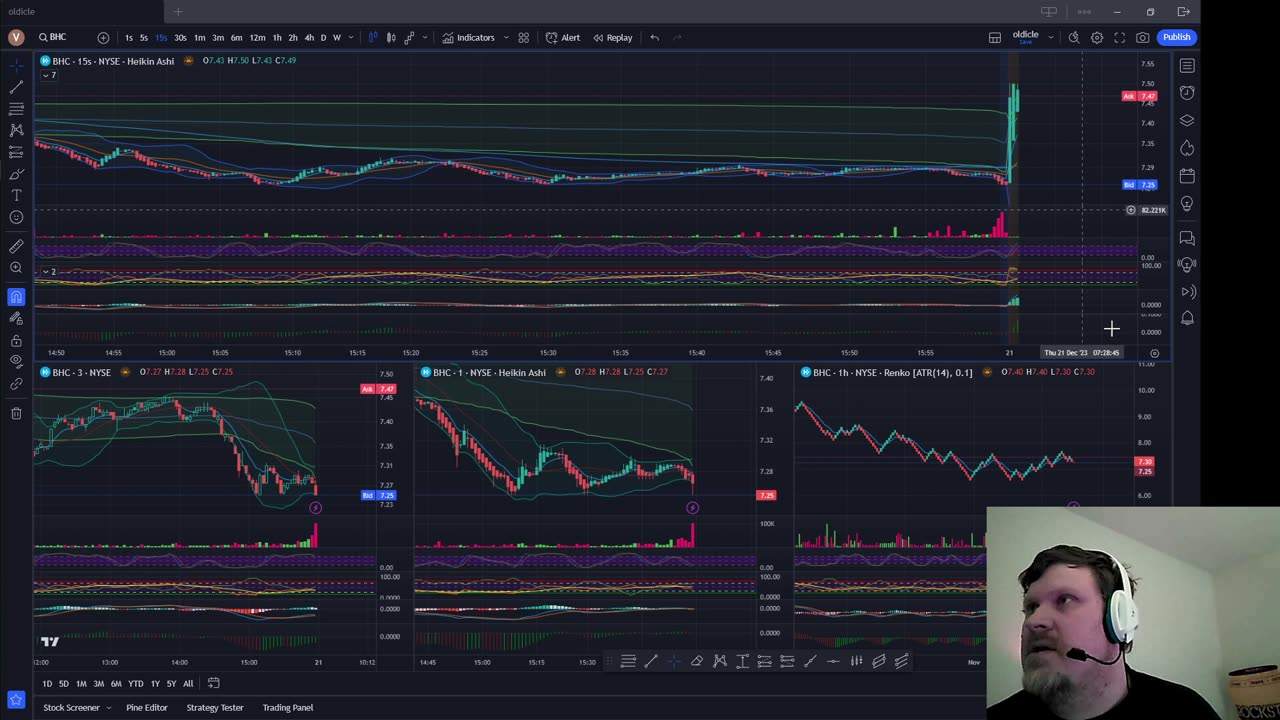Open the calendar icon in right sidebar
This screenshot has width=1280, height=720.
[x=1187, y=176]
